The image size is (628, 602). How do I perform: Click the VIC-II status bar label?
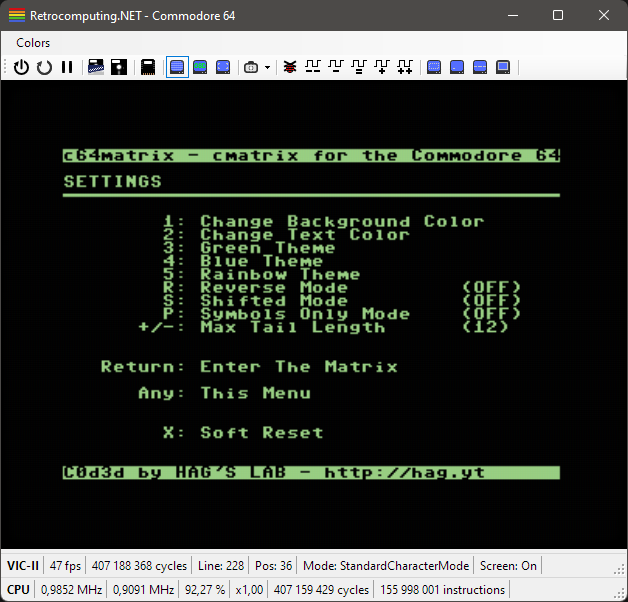[x=22, y=566]
